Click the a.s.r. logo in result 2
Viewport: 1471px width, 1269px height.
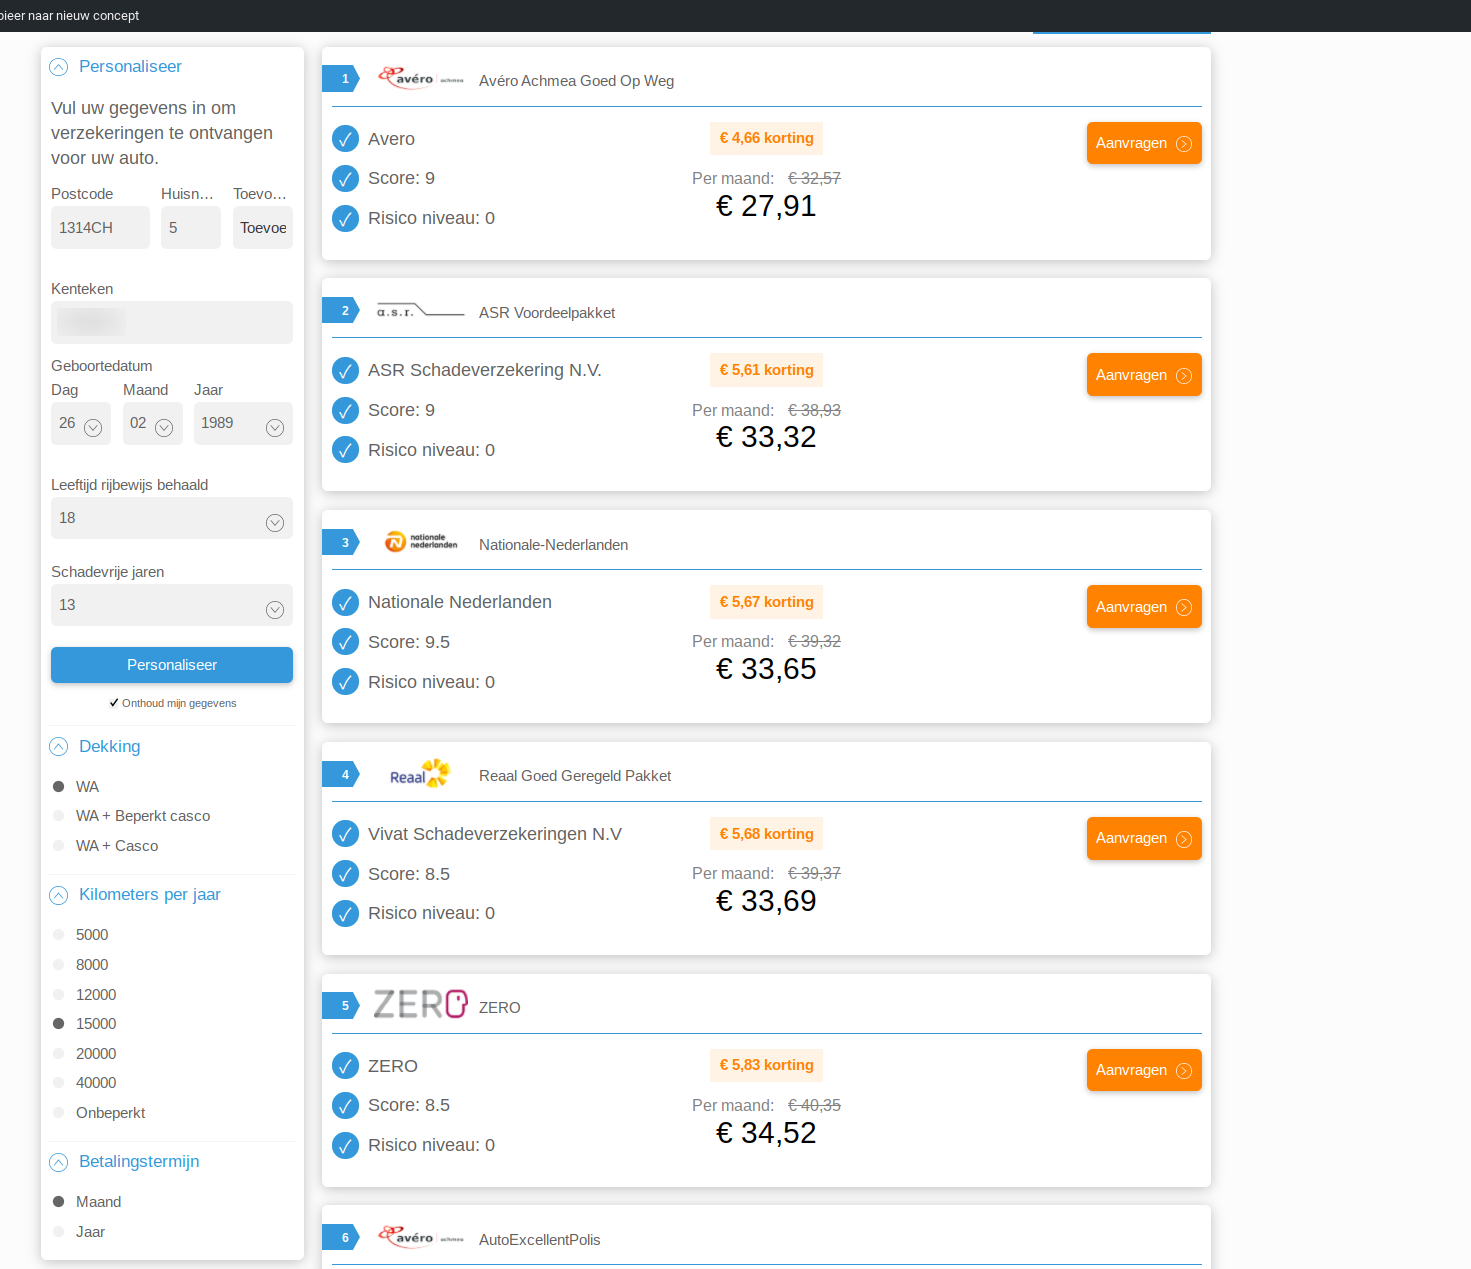click(x=420, y=311)
